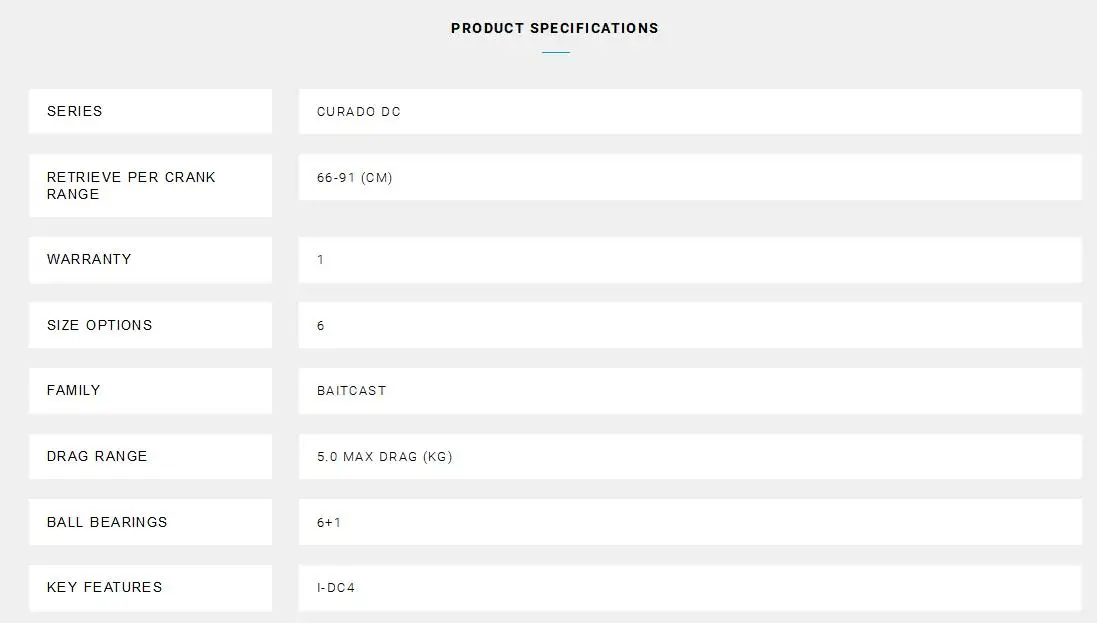This screenshot has width=1097, height=623.
Task: Select the RETRIEVE PER CRANK RANGE label
Action: coord(131,185)
